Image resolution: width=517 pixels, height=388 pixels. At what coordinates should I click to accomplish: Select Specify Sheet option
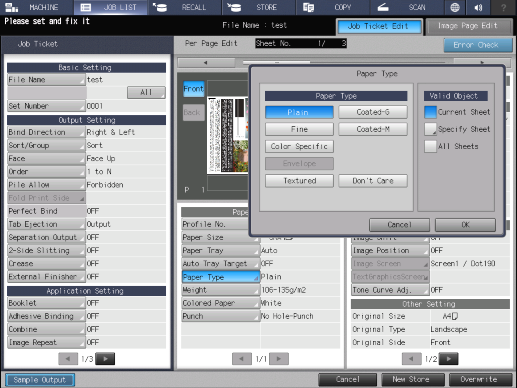click(x=430, y=129)
